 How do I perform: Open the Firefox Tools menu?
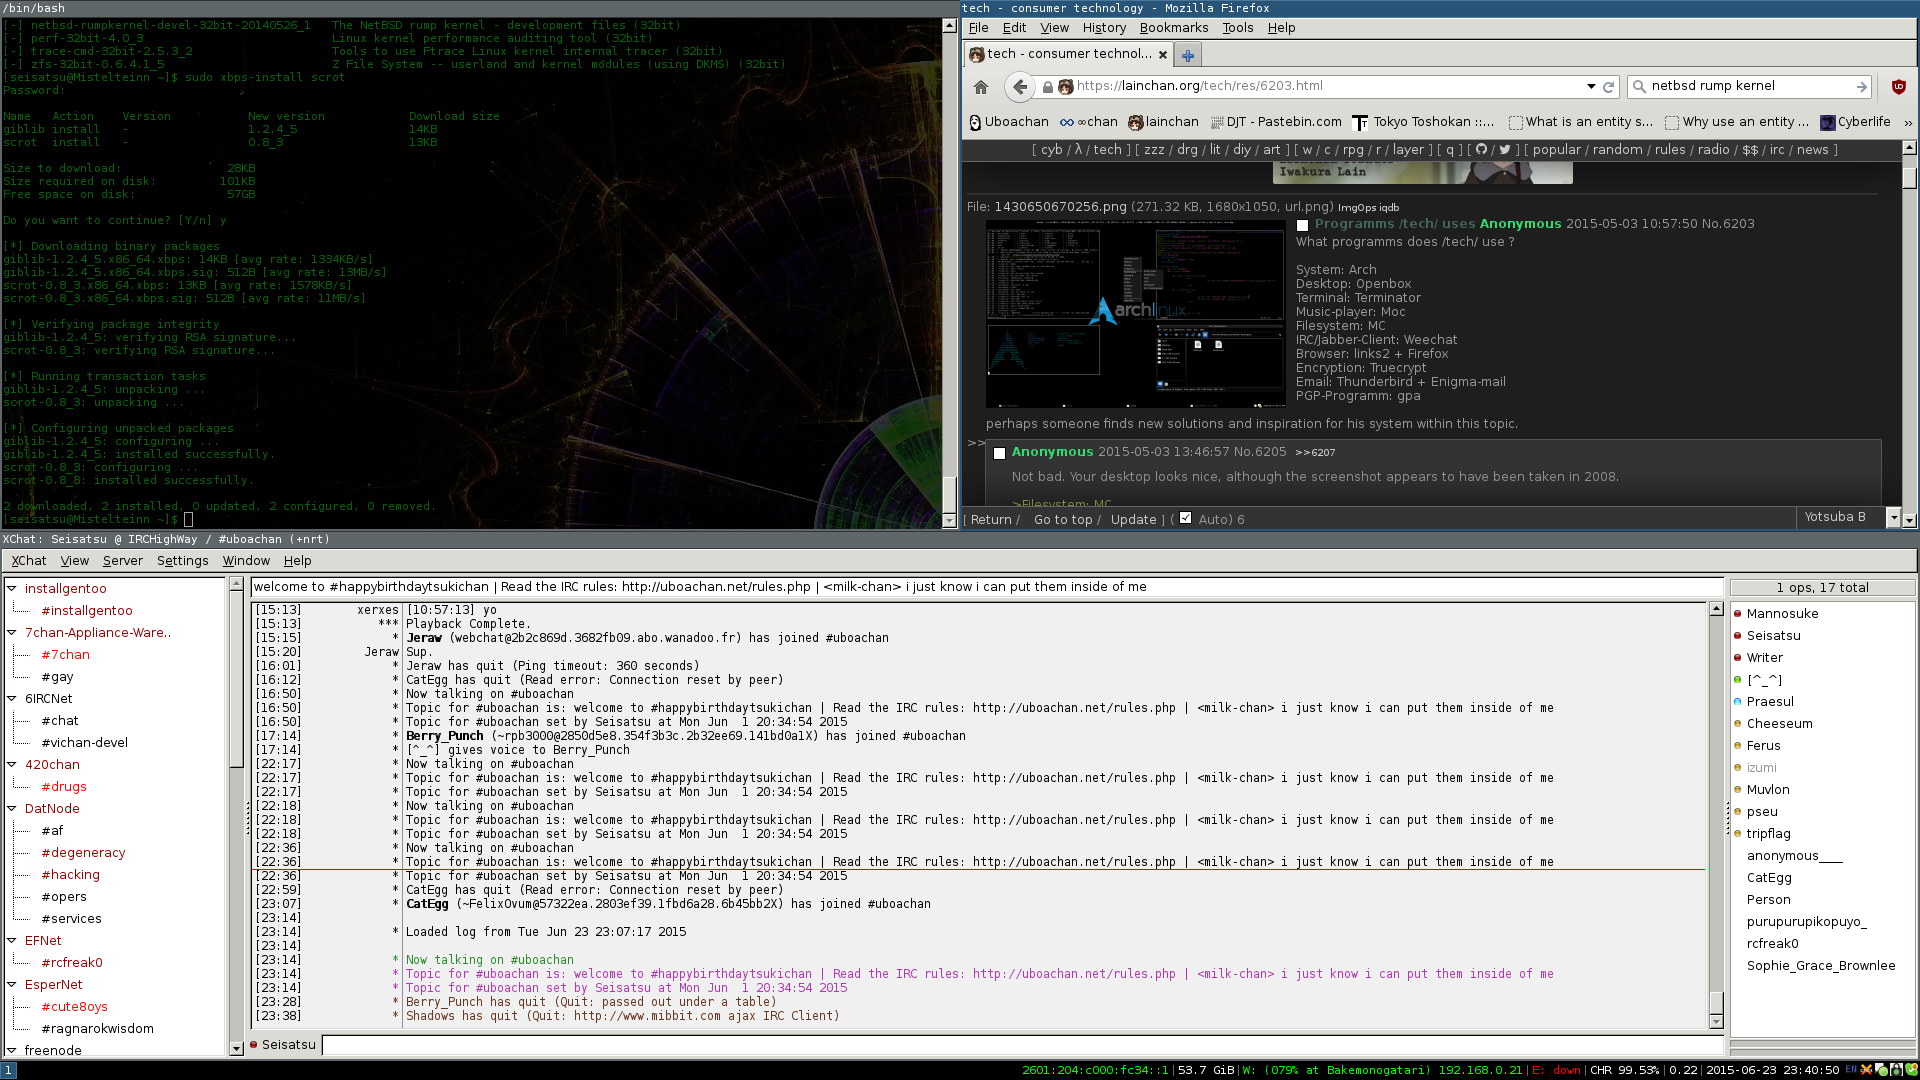pos(1237,28)
